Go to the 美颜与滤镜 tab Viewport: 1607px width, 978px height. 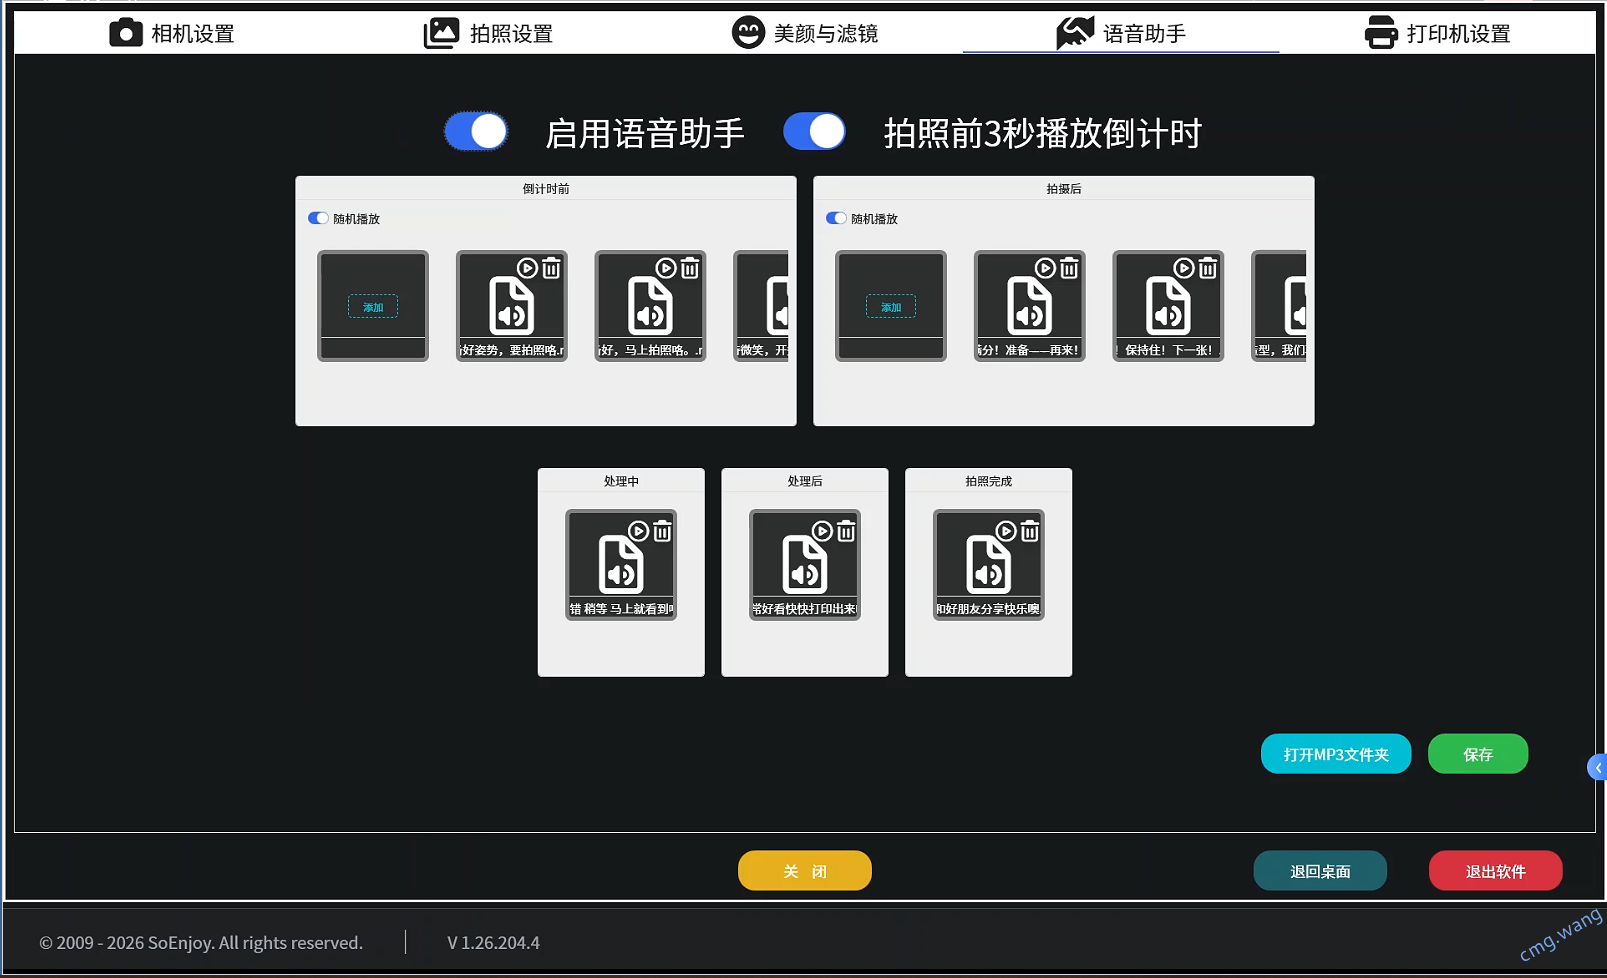tap(805, 33)
